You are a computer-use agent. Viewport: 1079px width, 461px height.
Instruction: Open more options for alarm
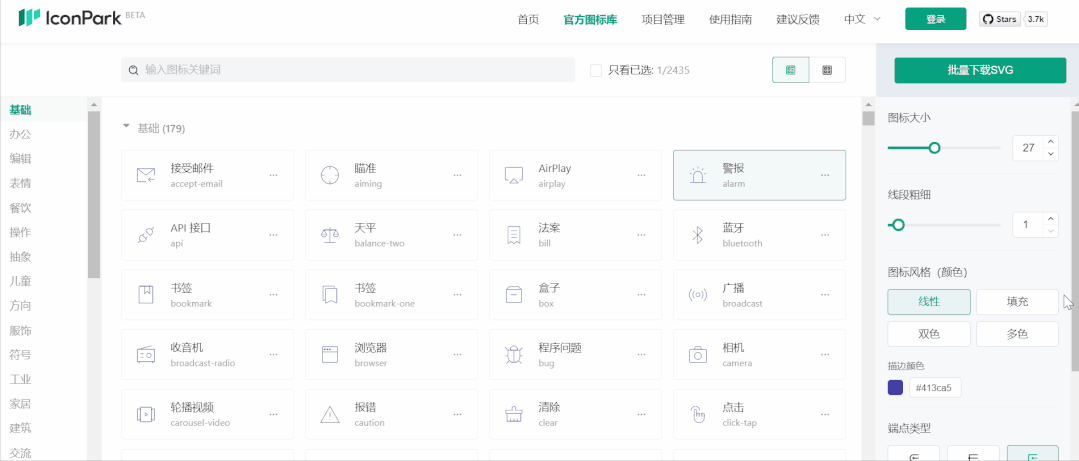click(825, 175)
